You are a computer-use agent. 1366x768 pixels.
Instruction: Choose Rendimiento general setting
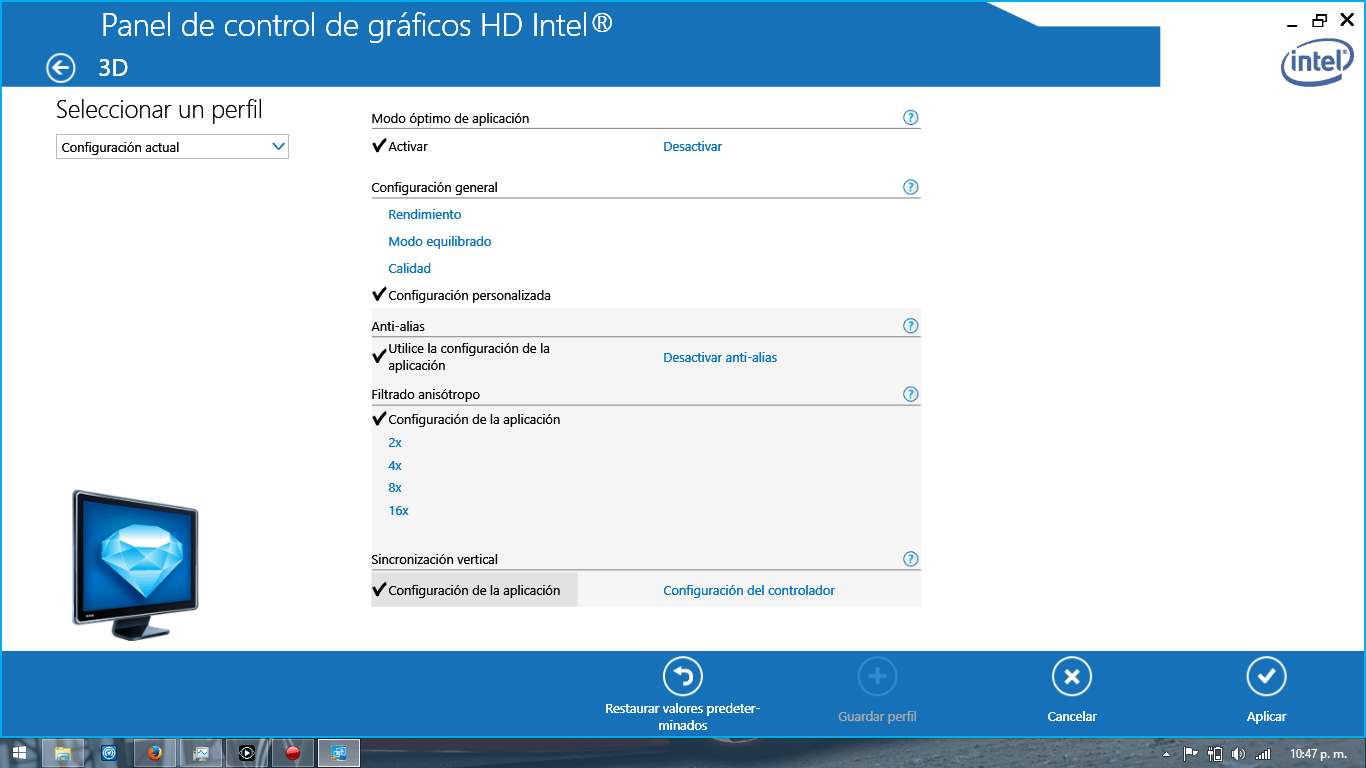click(x=425, y=215)
